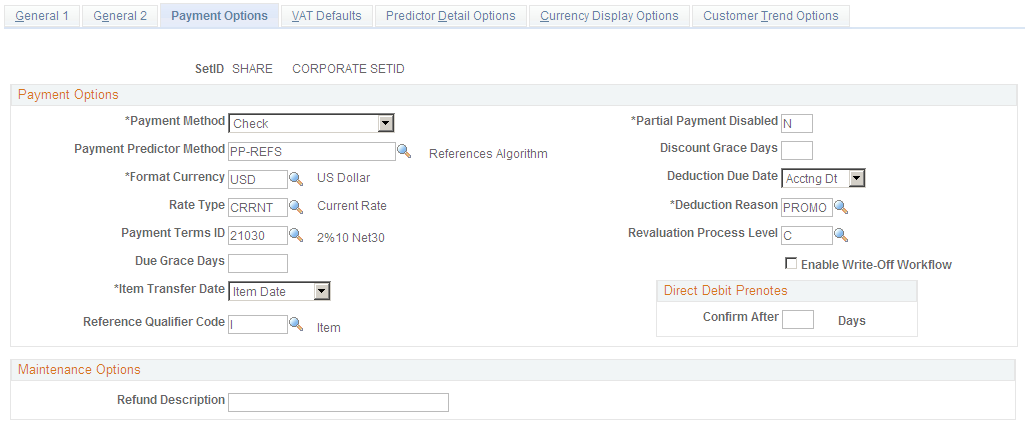Open the Predictor Detail Options tab
1025x429 pixels.
click(450, 16)
